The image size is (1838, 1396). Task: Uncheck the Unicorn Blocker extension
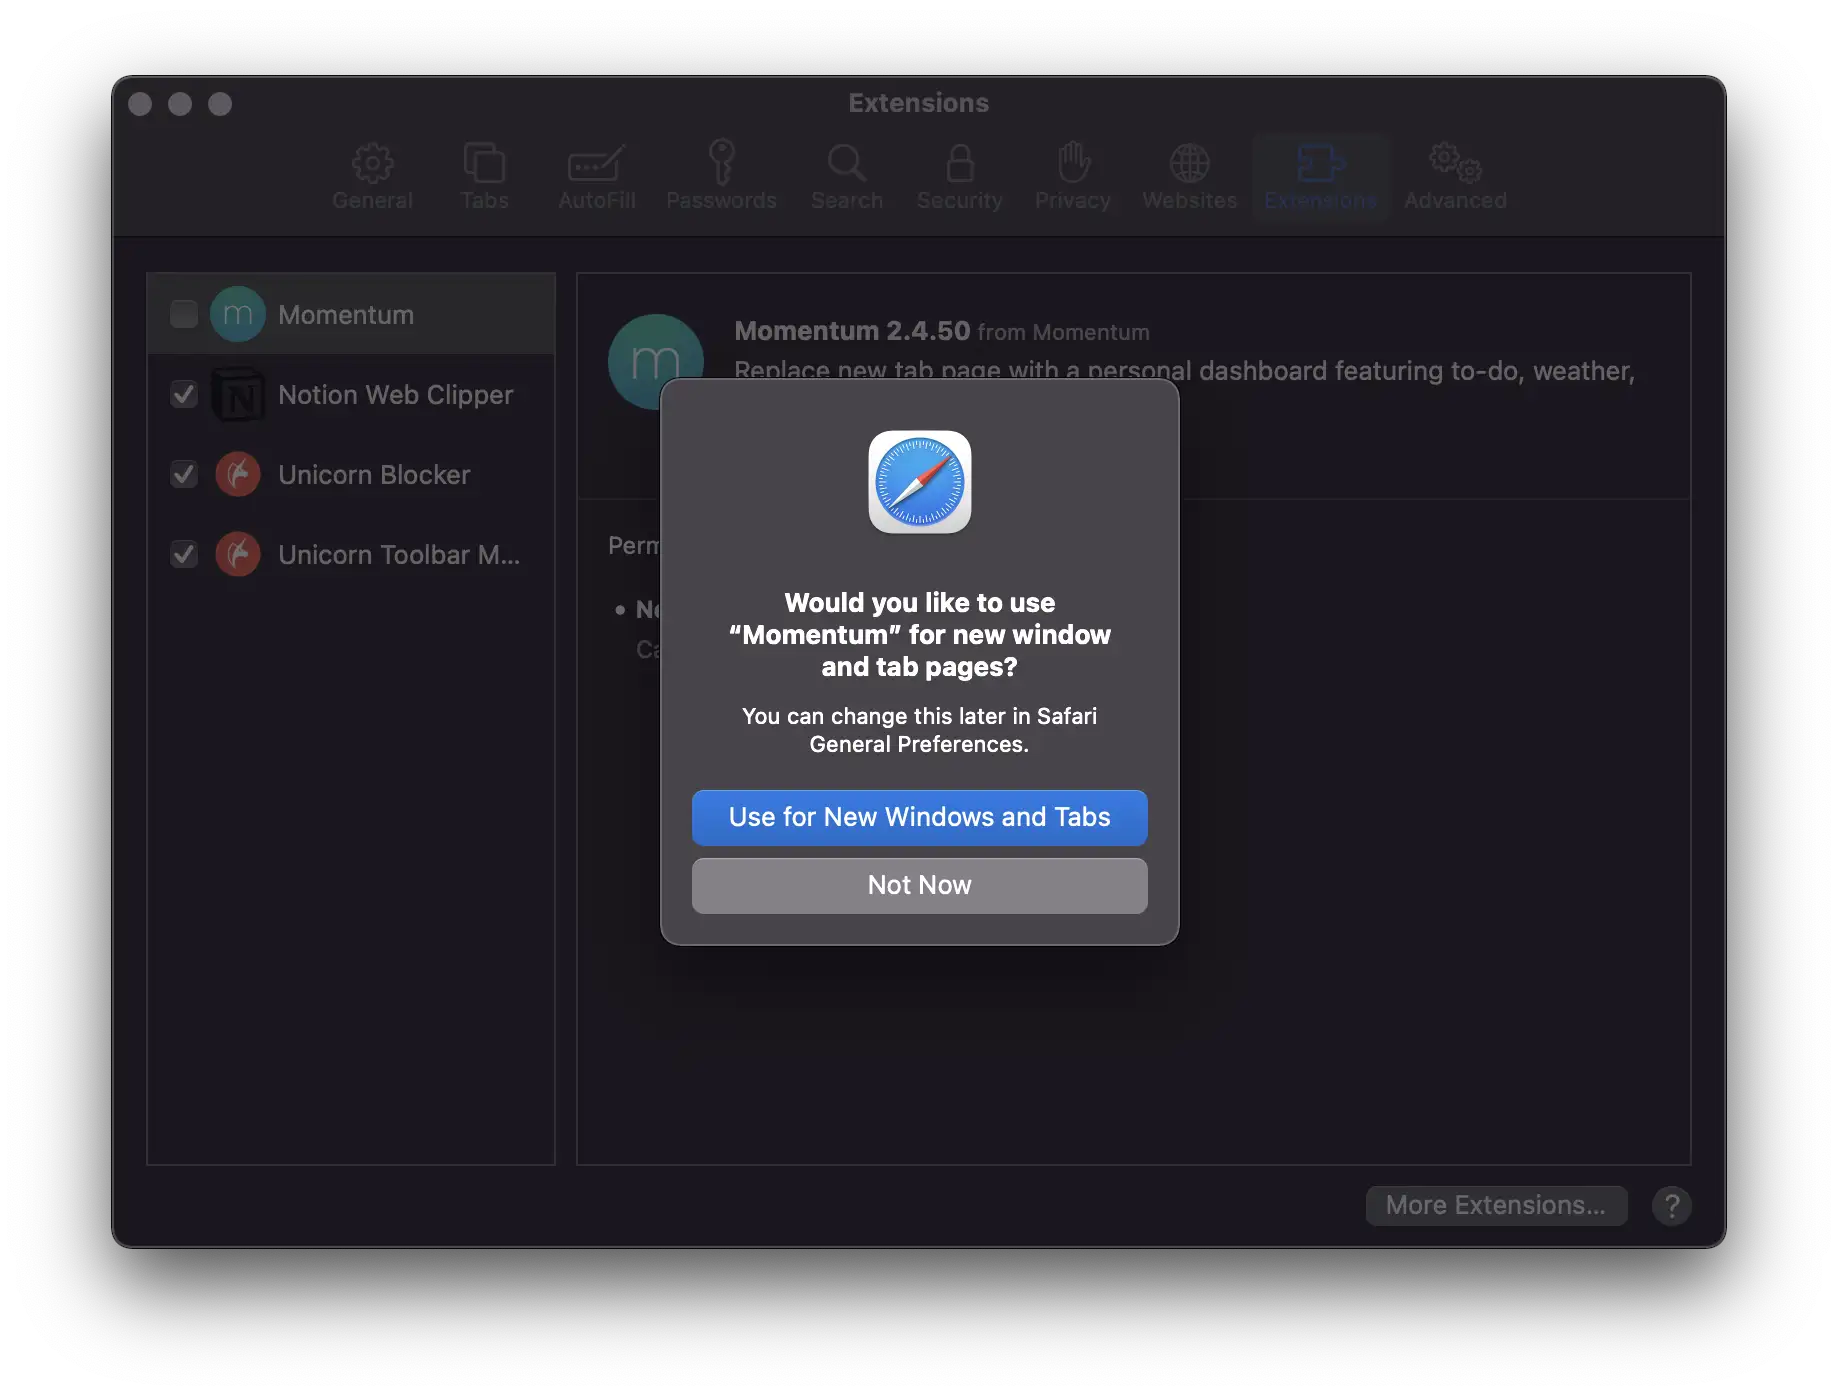pyautogui.click(x=184, y=474)
